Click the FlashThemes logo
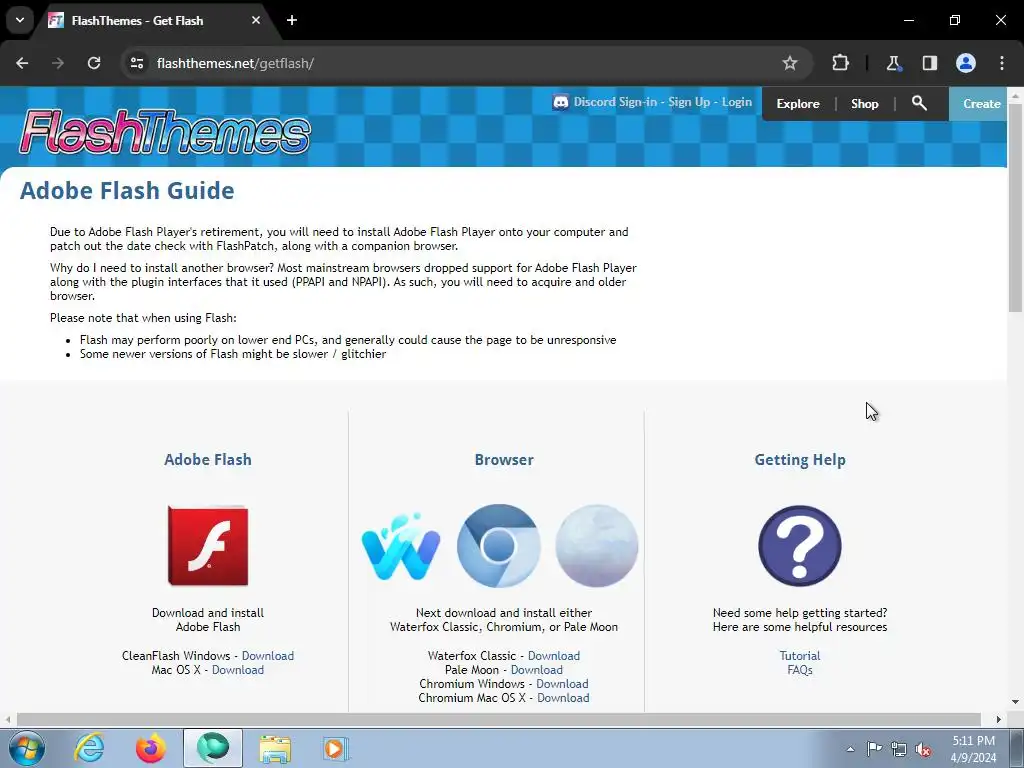This screenshot has width=1024, height=768. pos(165,132)
